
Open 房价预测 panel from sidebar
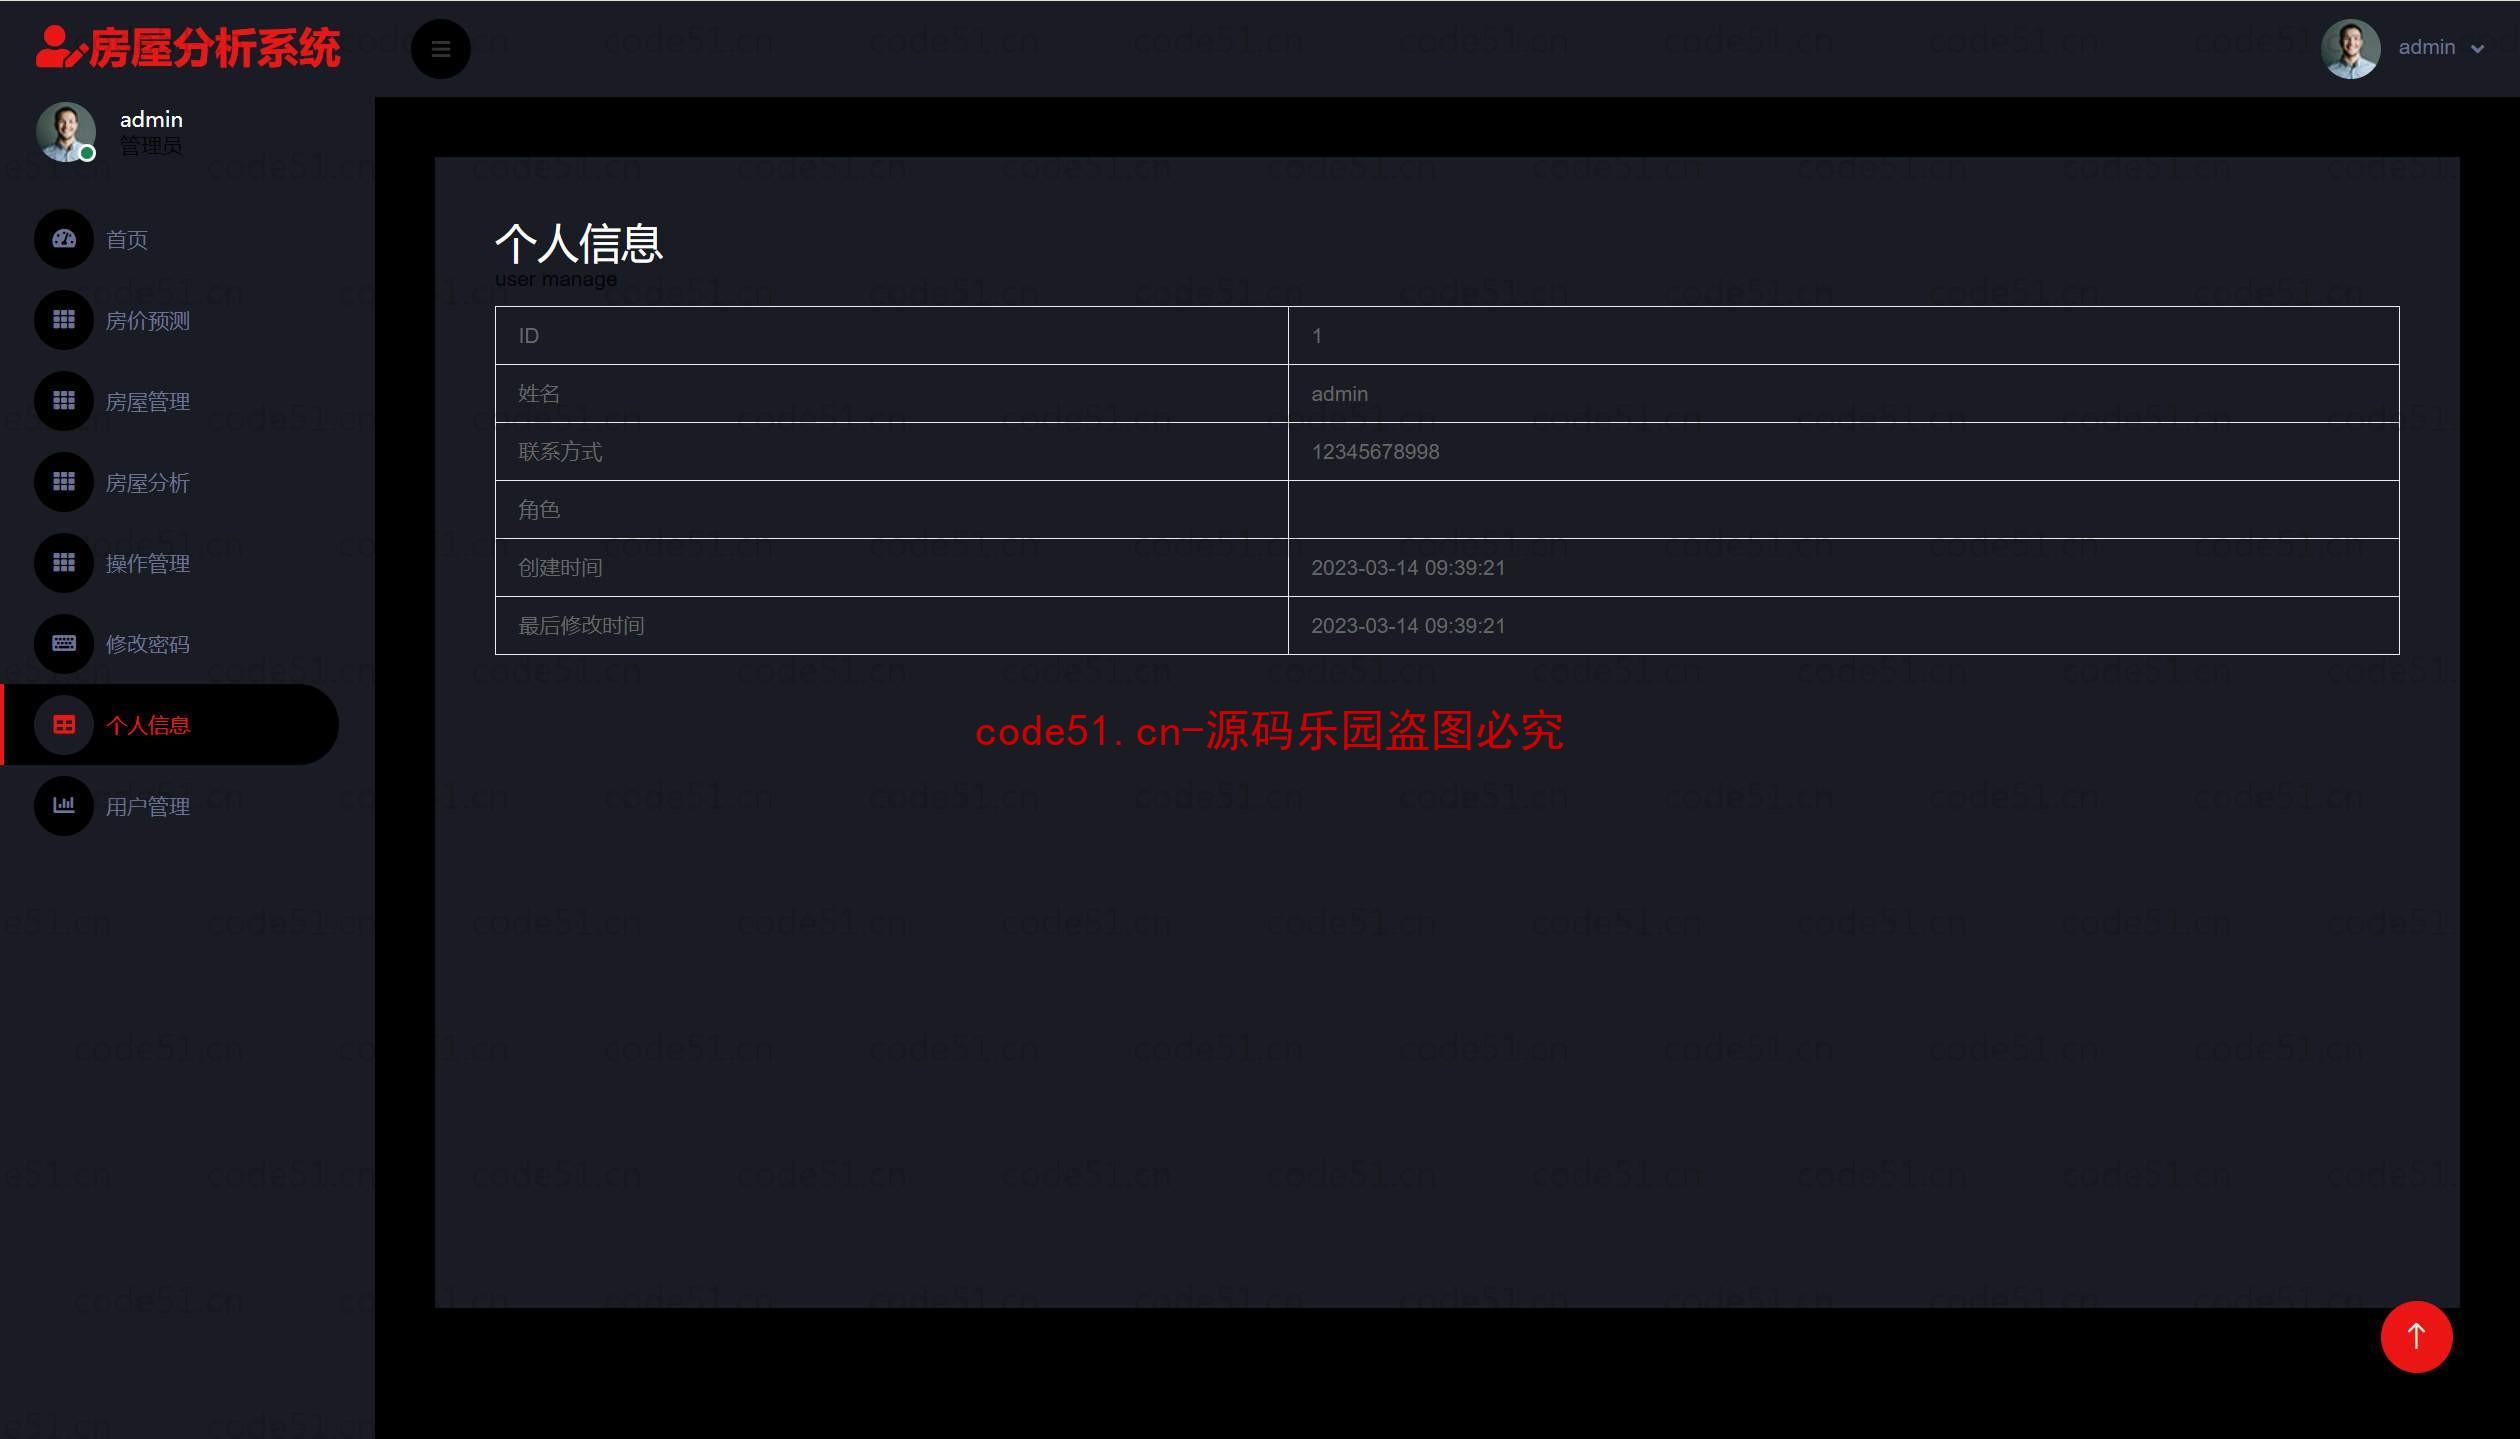click(147, 319)
